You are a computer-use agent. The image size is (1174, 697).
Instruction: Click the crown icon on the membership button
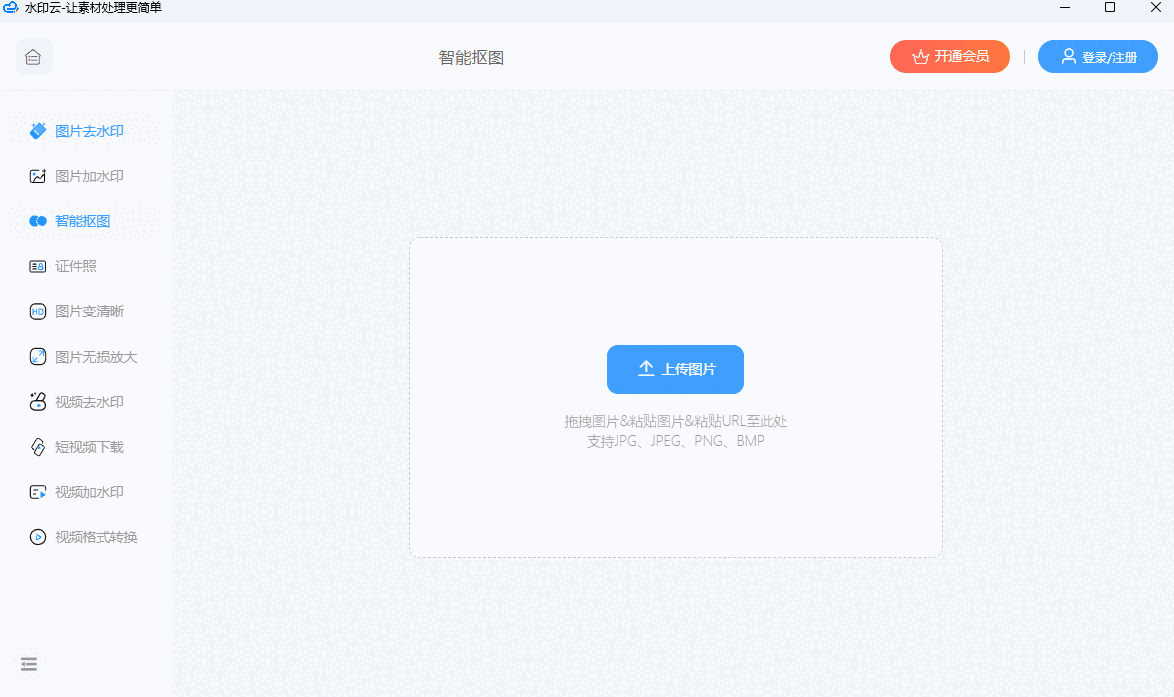tap(918, 56)
